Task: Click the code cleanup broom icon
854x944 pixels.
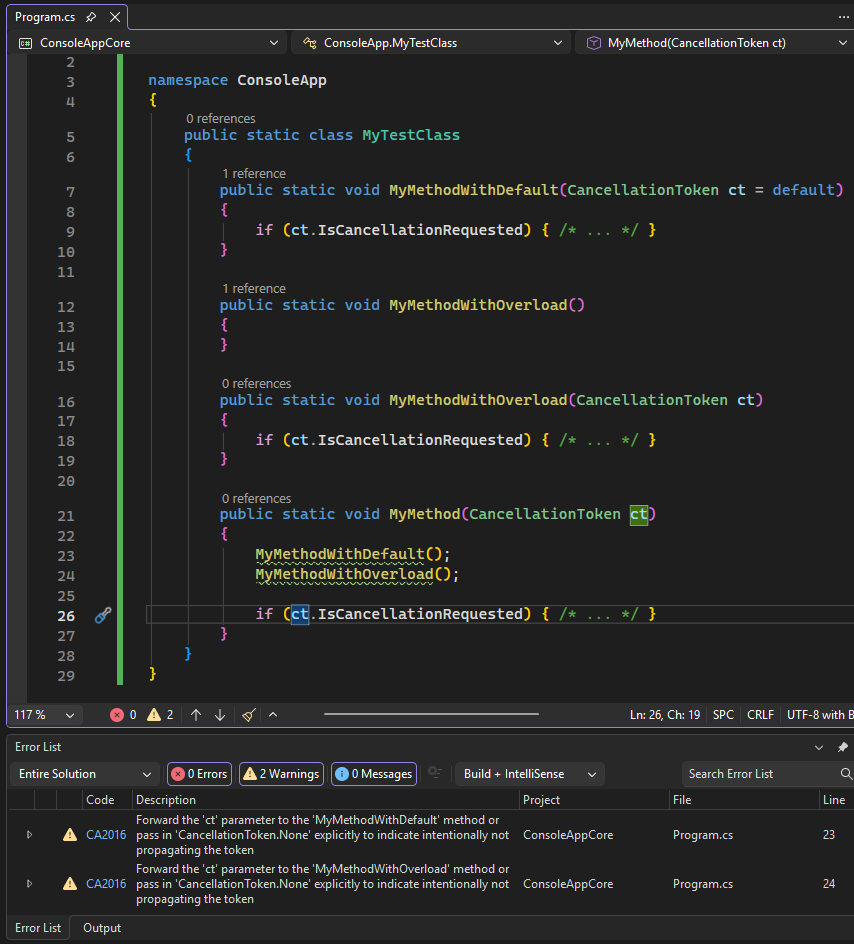Action: coord(249,715)
